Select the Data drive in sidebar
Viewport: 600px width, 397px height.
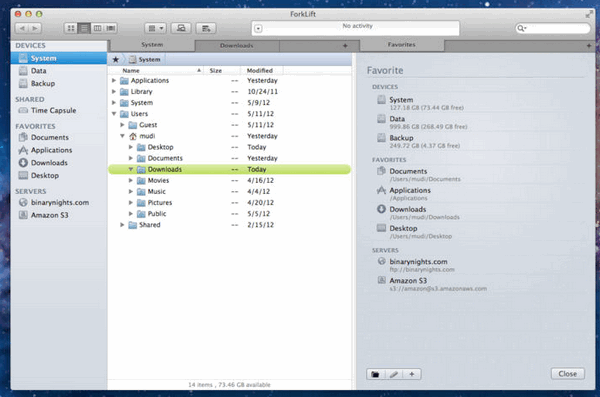tap(59, 71)
